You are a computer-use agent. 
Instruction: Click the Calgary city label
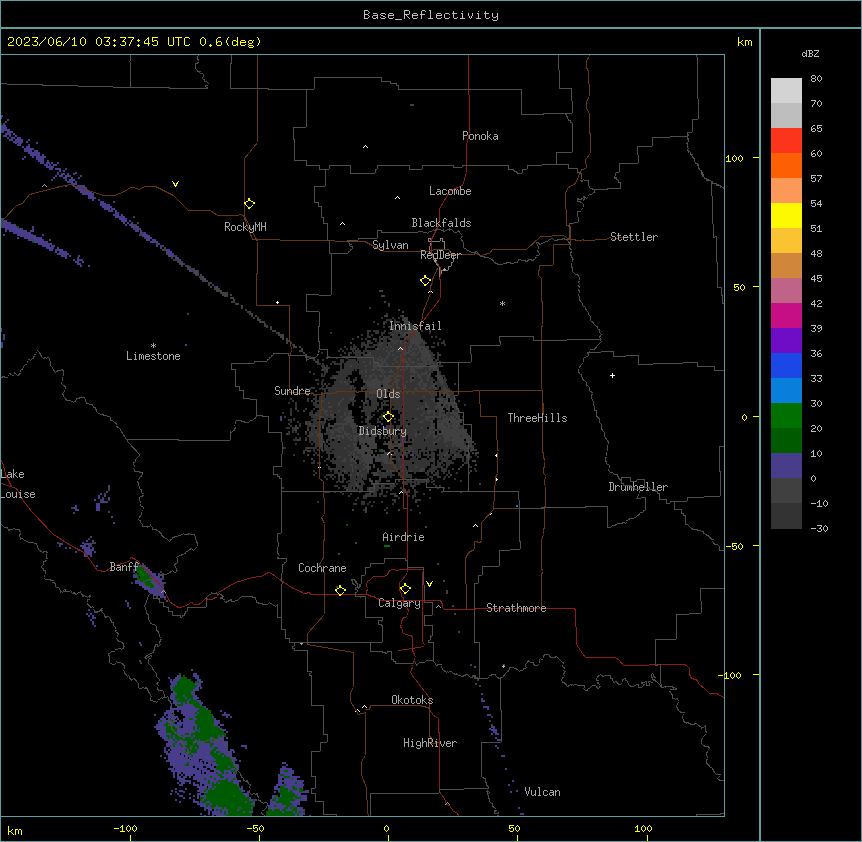(x=399, y=603)
